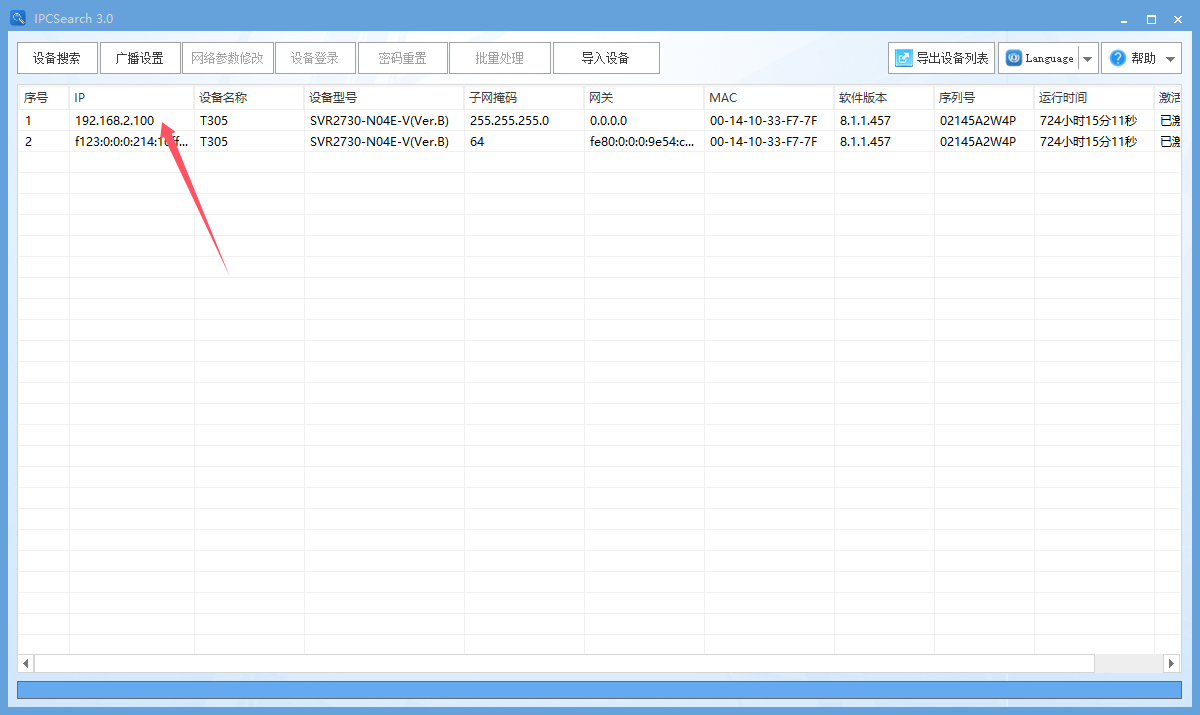Viewport: 1200px width, 715px height.
Task: Click the IPCSearch app icon in title bar
Action: tap(17, 18)
